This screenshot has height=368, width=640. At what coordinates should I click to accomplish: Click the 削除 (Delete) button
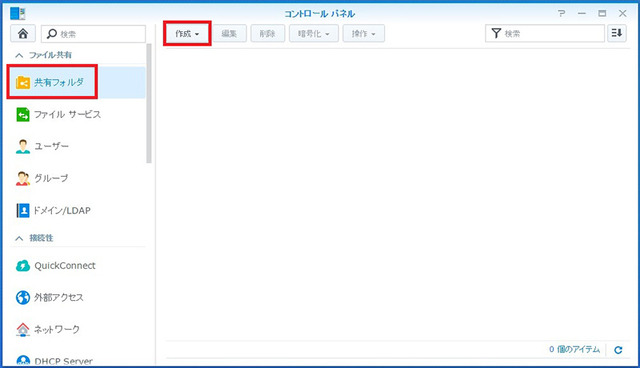(267, 33)
